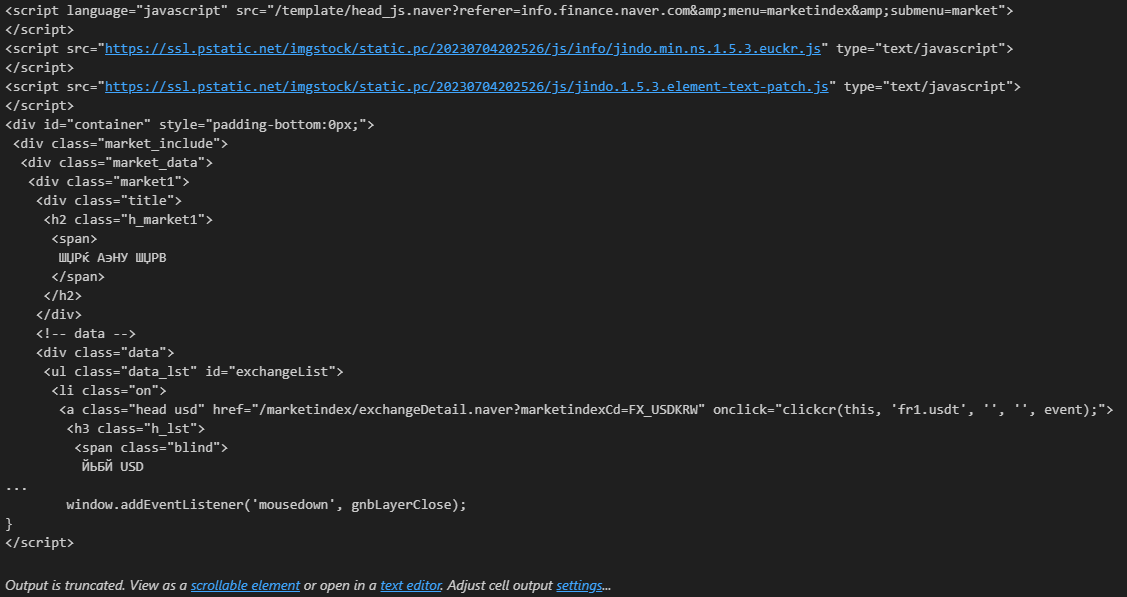Viewport: 1127px width, 597px height.
Task: Click the closing </h2> tag line
Action: pos(63,295)
